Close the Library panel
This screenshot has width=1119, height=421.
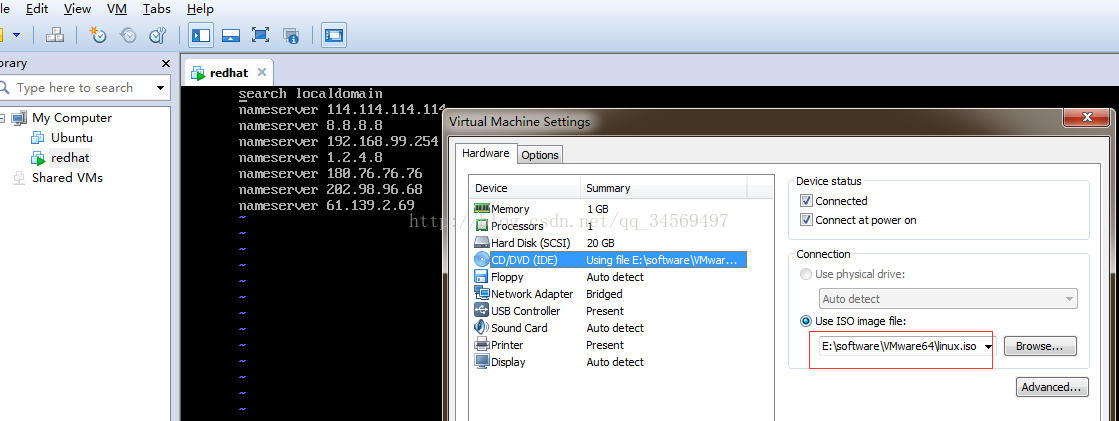pos(166,64)
